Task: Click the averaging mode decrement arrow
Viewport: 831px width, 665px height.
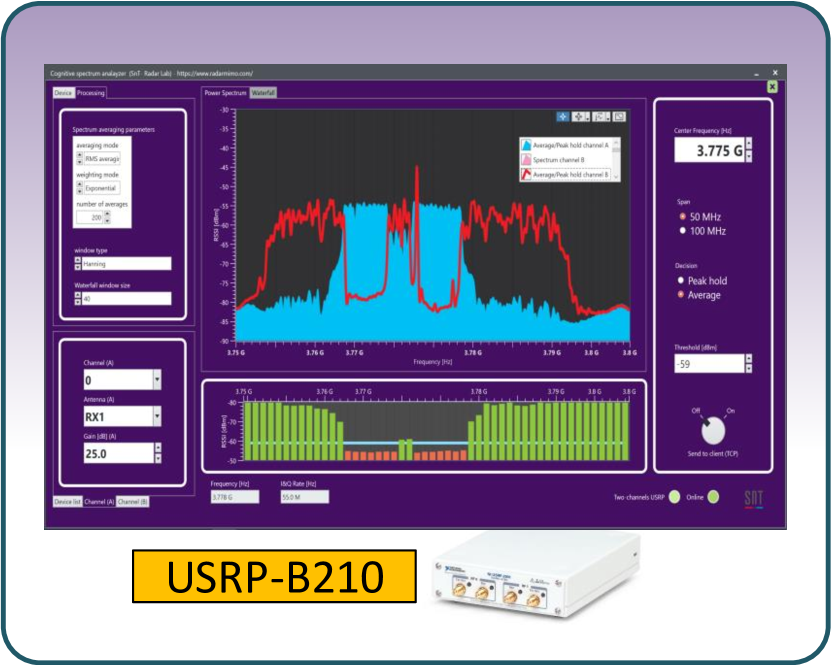Action: click(x=79, y=161)
